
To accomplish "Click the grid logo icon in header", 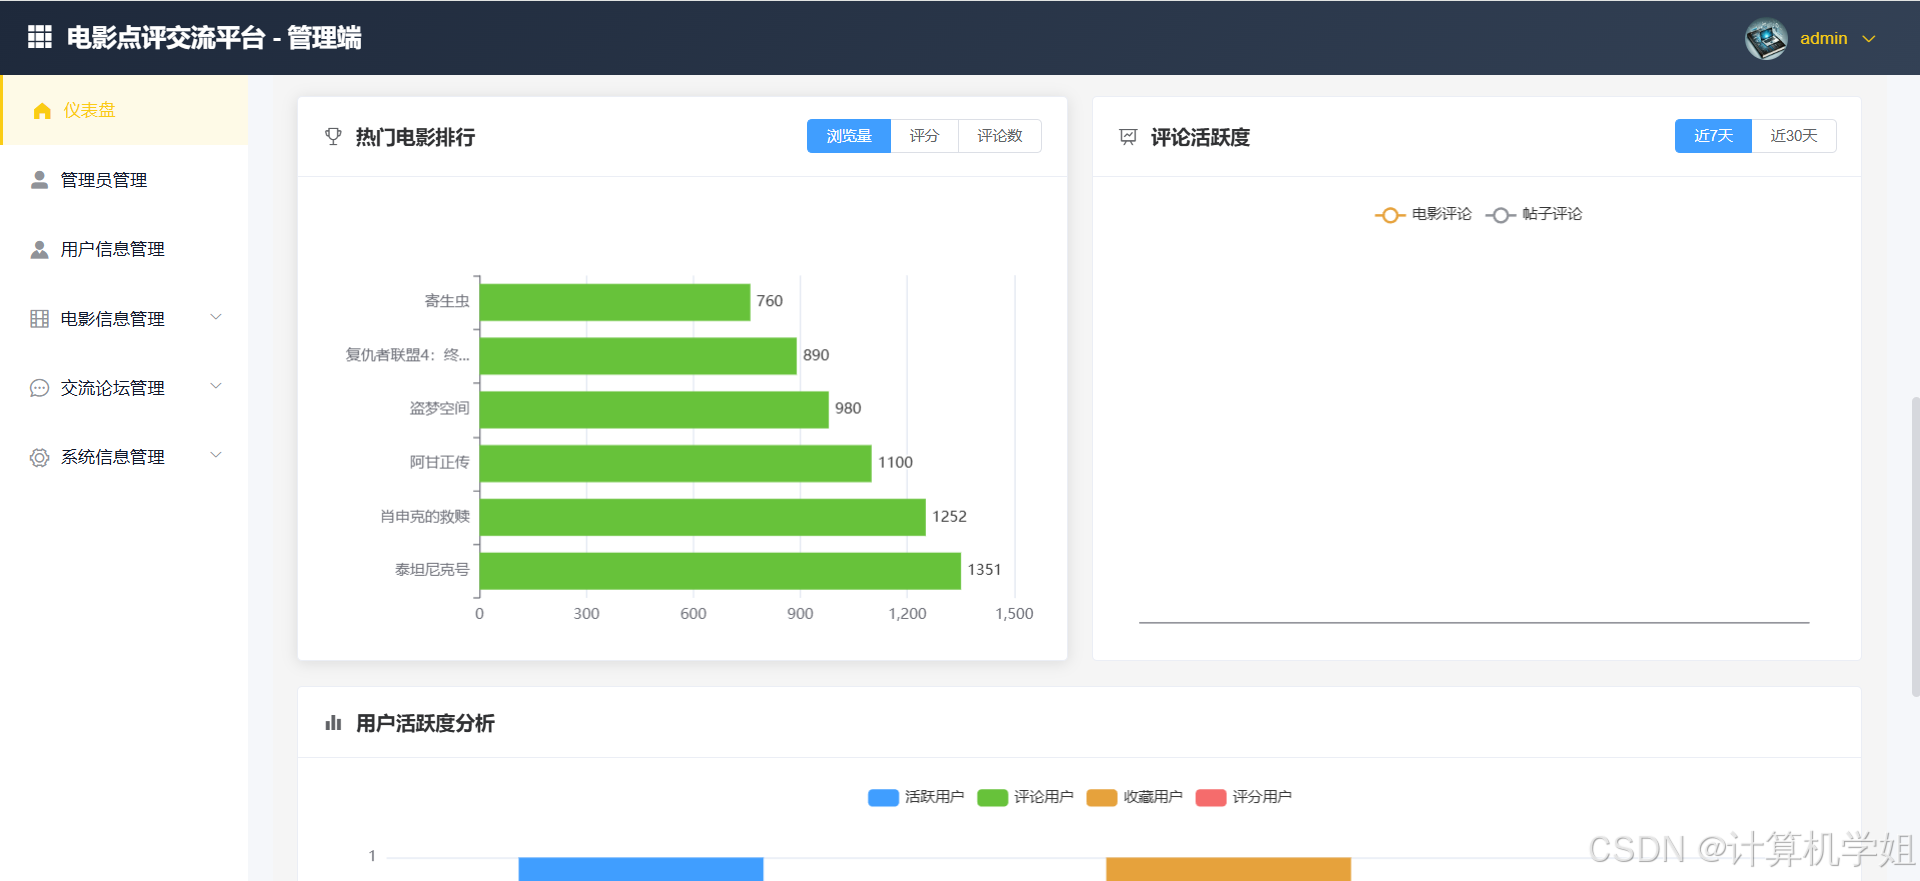I will click(40, 37).
